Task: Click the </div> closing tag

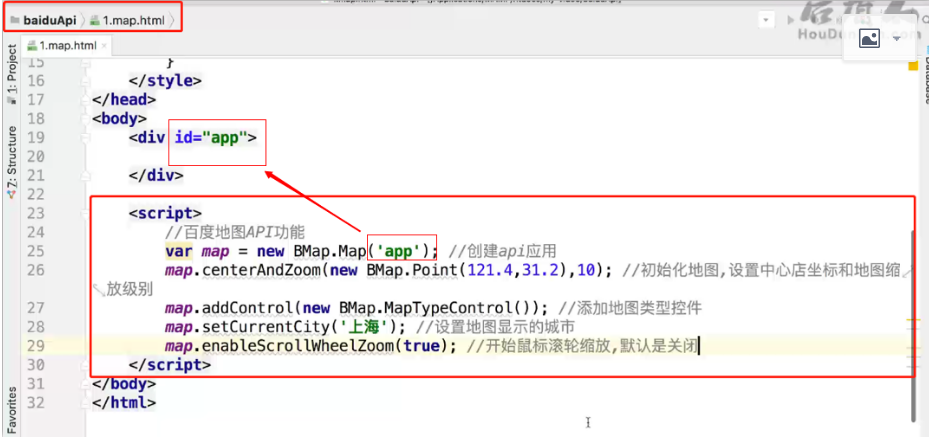Action: click(x=156, y=175)
